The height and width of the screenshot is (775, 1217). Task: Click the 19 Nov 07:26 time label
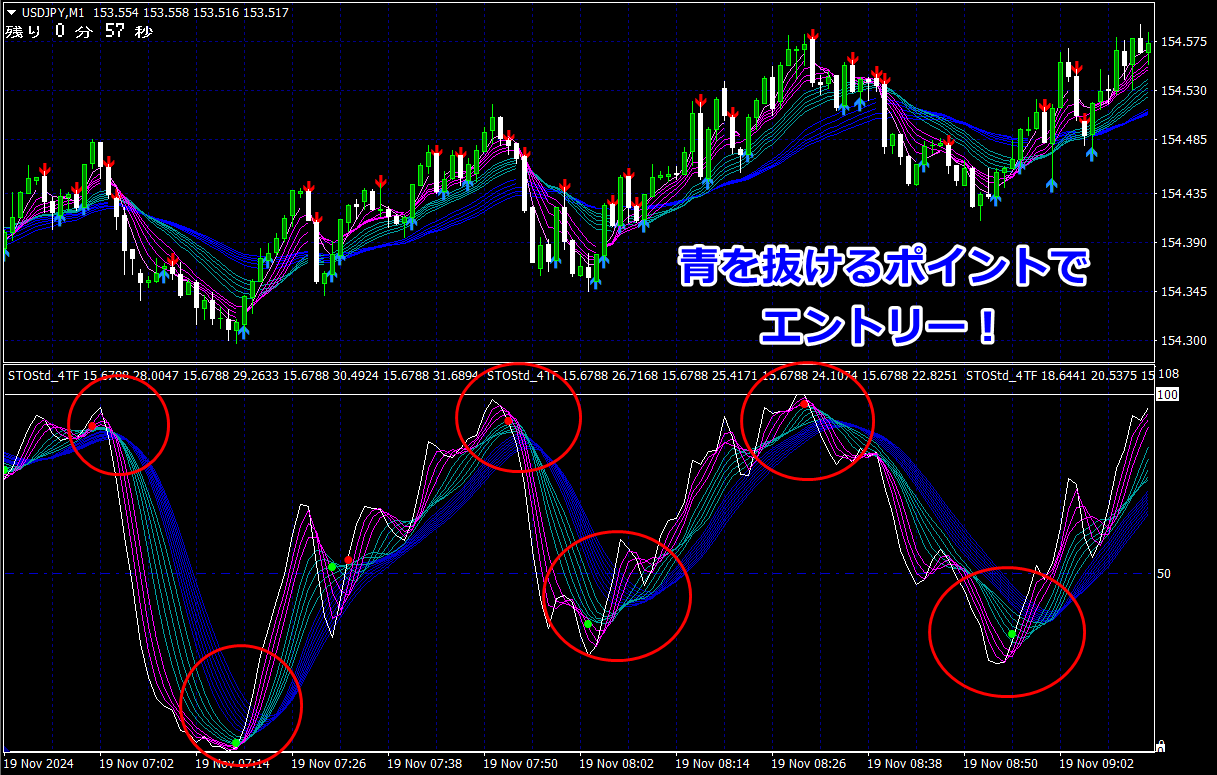pyautogui.click(x=328, y=763)
